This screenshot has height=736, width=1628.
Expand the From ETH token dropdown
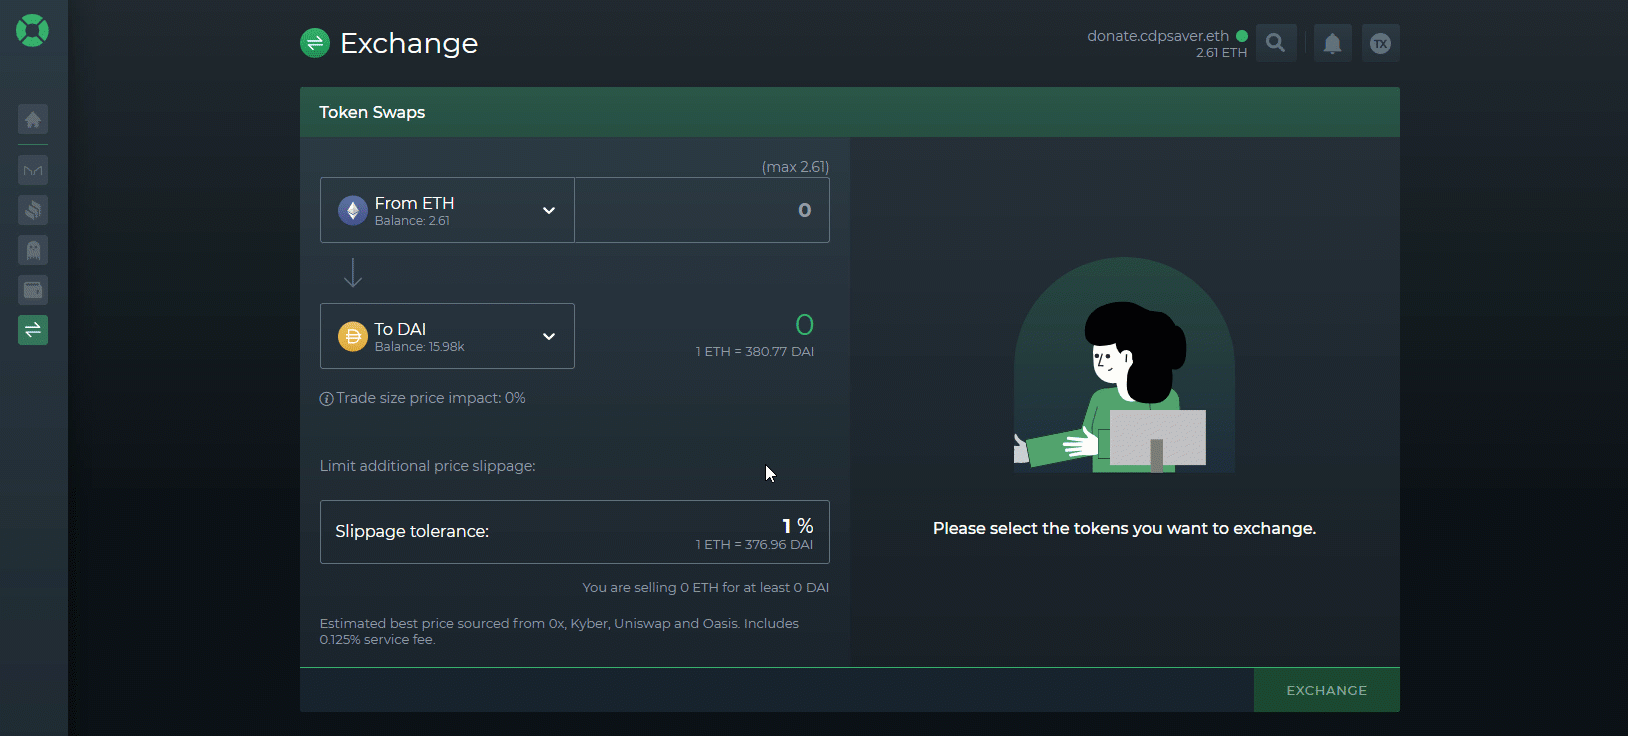[447, 210]
